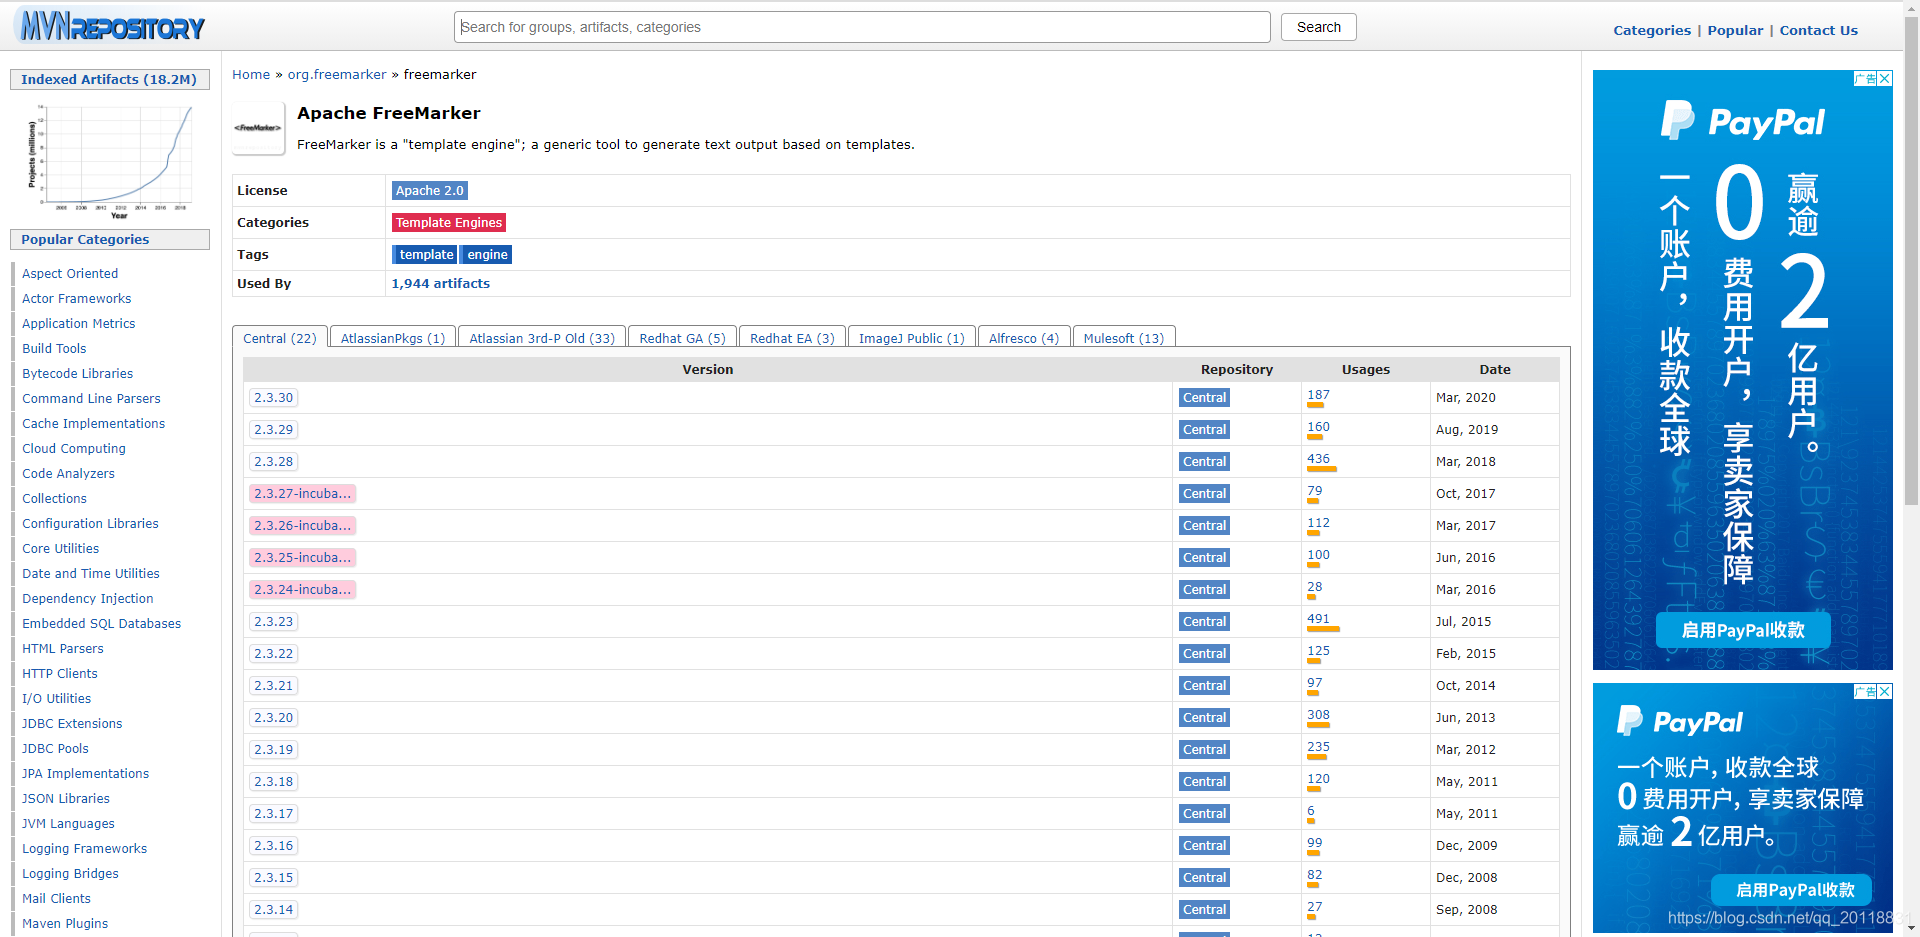Open org.freemarker breadcrumb link
The width and height of the screenshot is (1920, 937).
click(337, 74)
